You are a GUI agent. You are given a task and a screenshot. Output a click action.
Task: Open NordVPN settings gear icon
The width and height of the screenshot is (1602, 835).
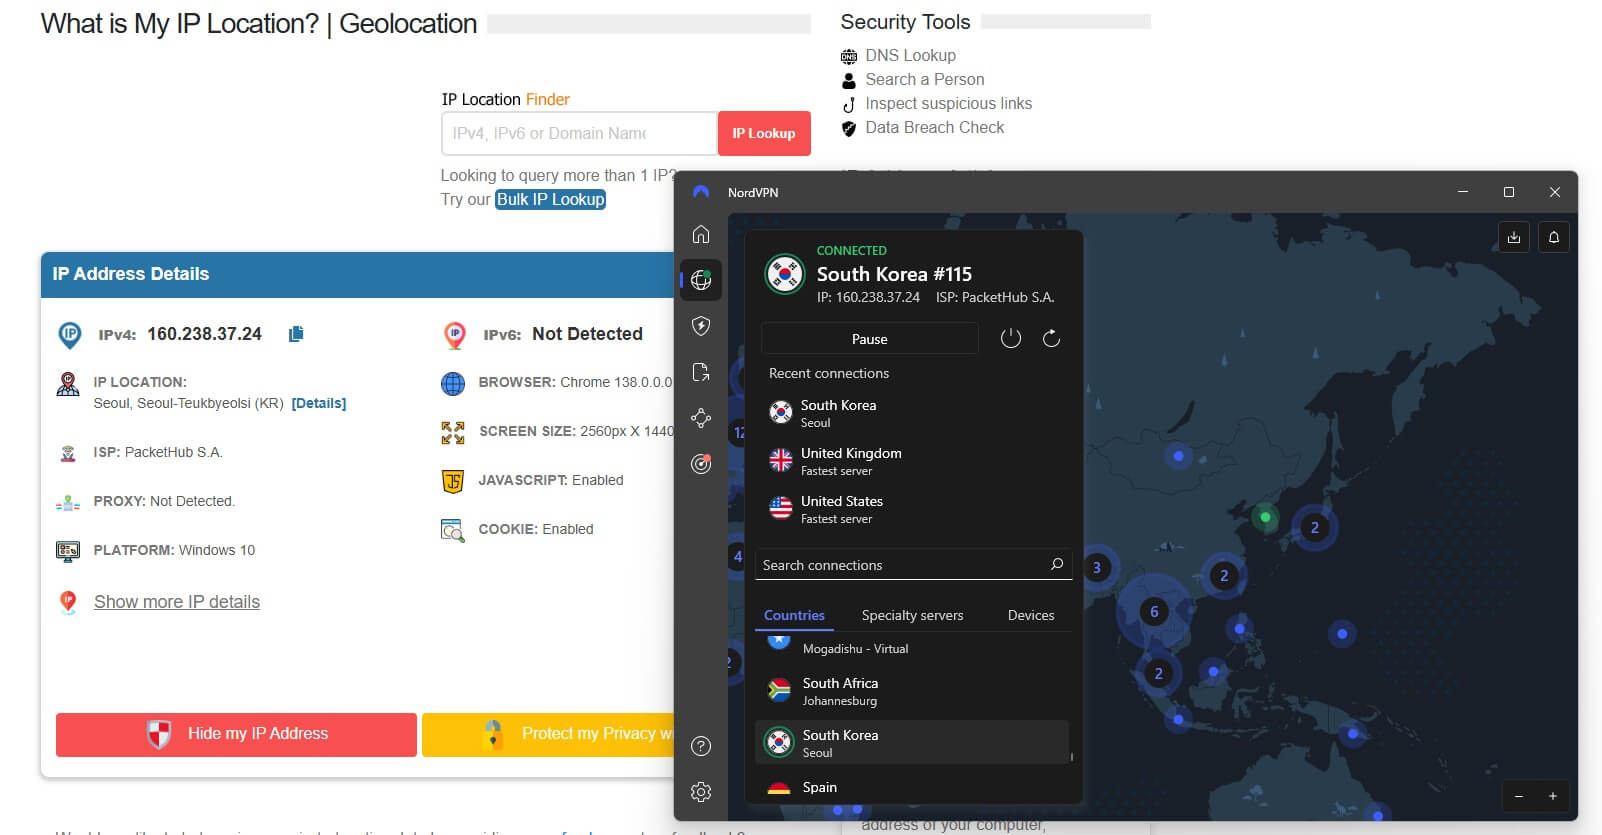point(701,792)
